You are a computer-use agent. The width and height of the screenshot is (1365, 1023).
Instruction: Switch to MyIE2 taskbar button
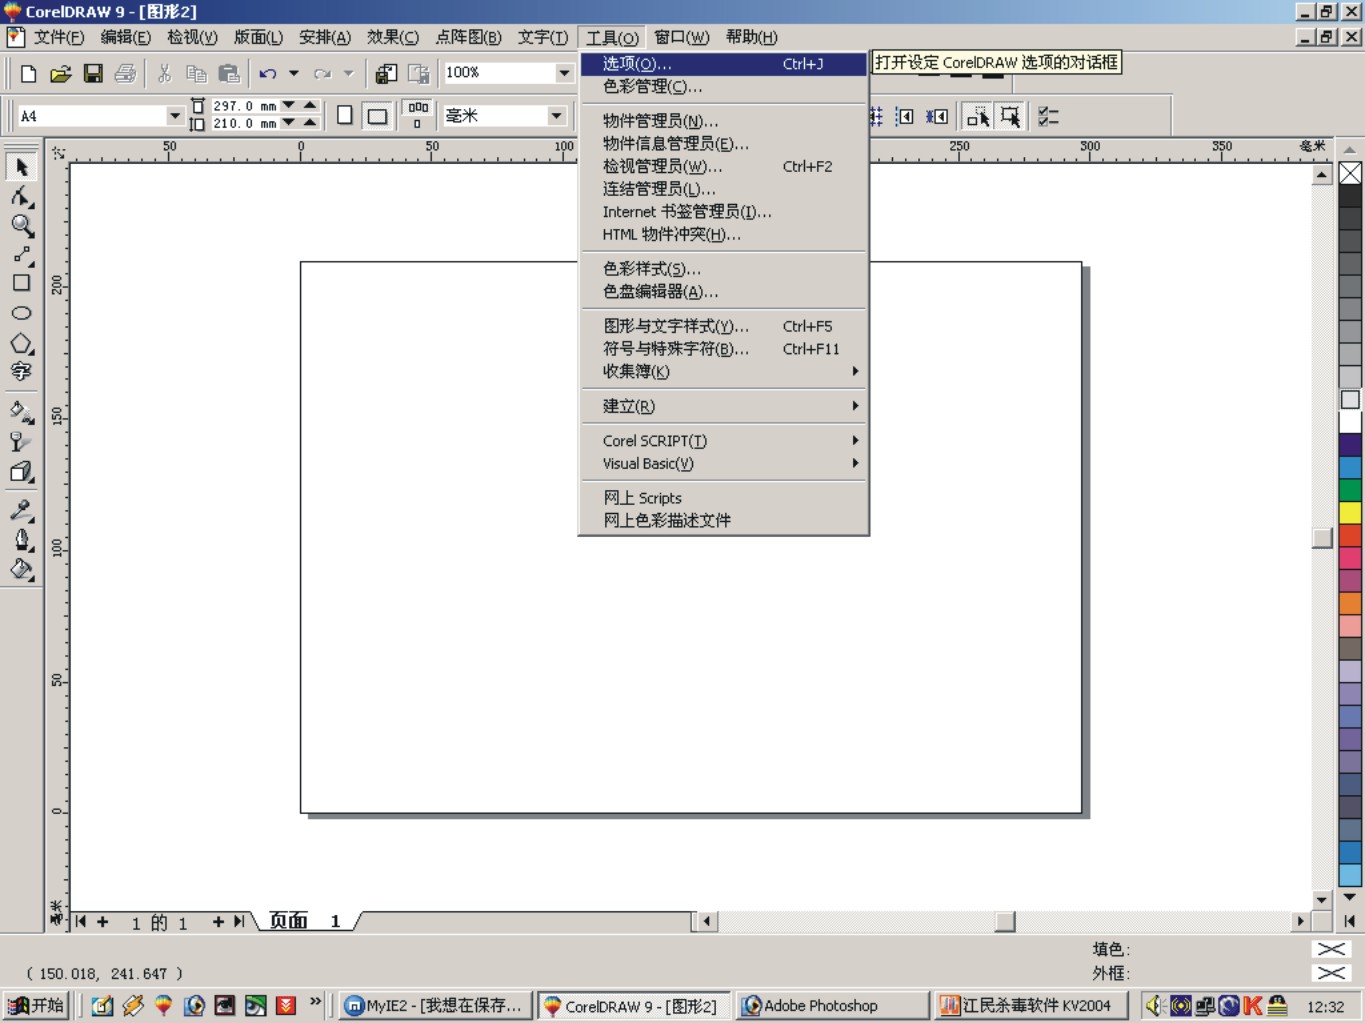click(434, 1006)
